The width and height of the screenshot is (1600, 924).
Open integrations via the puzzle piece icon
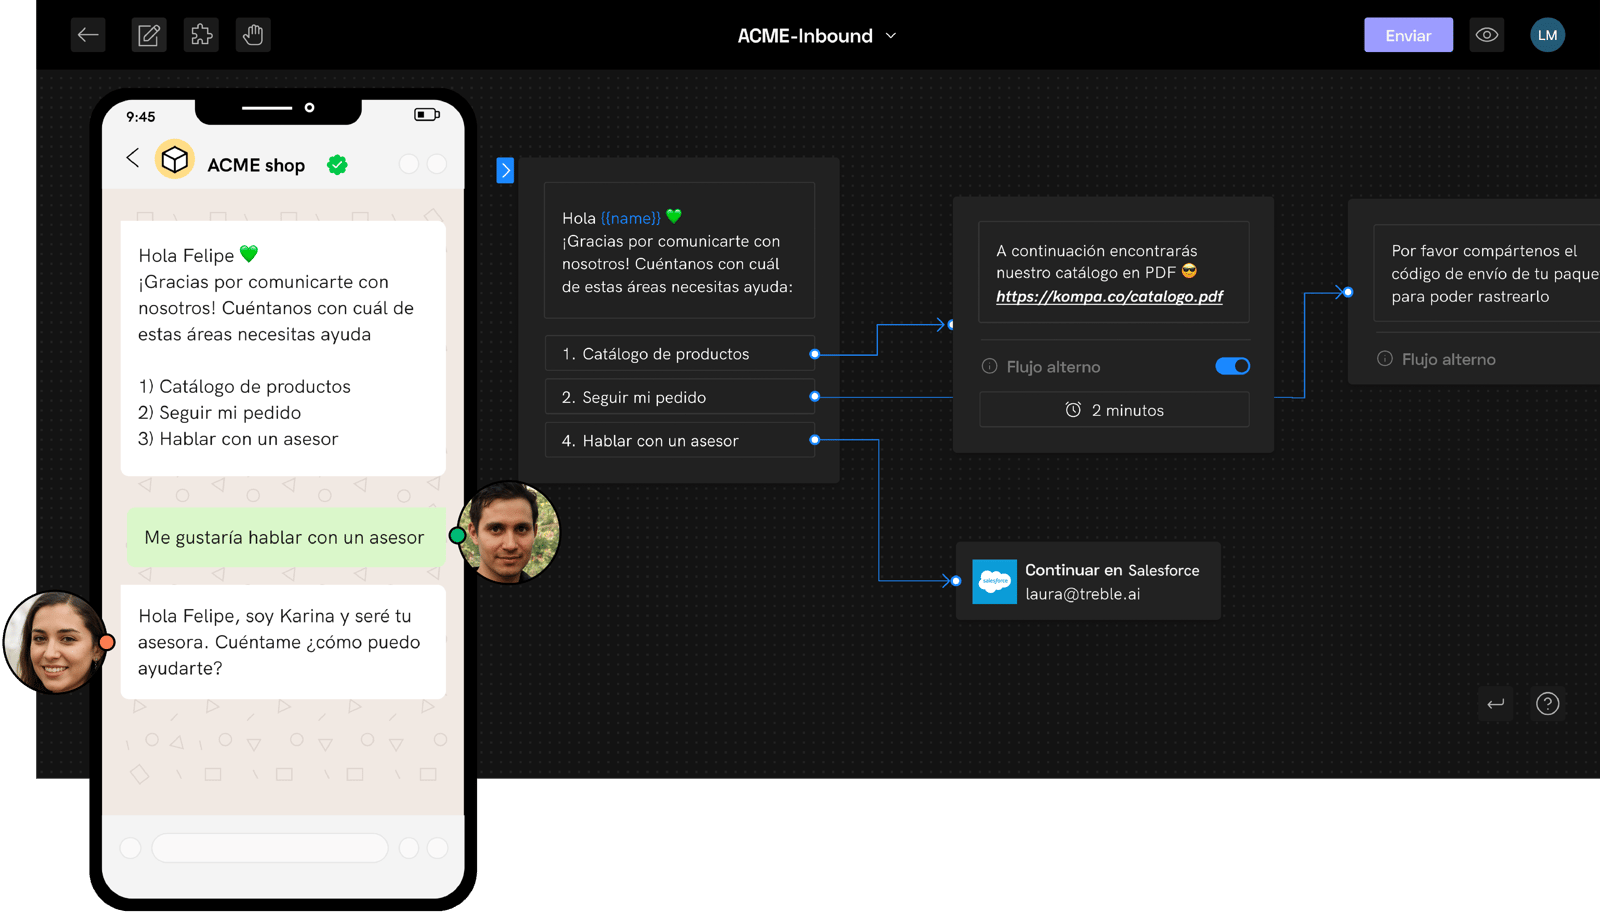pyautogui.click(x=201, y=34)
